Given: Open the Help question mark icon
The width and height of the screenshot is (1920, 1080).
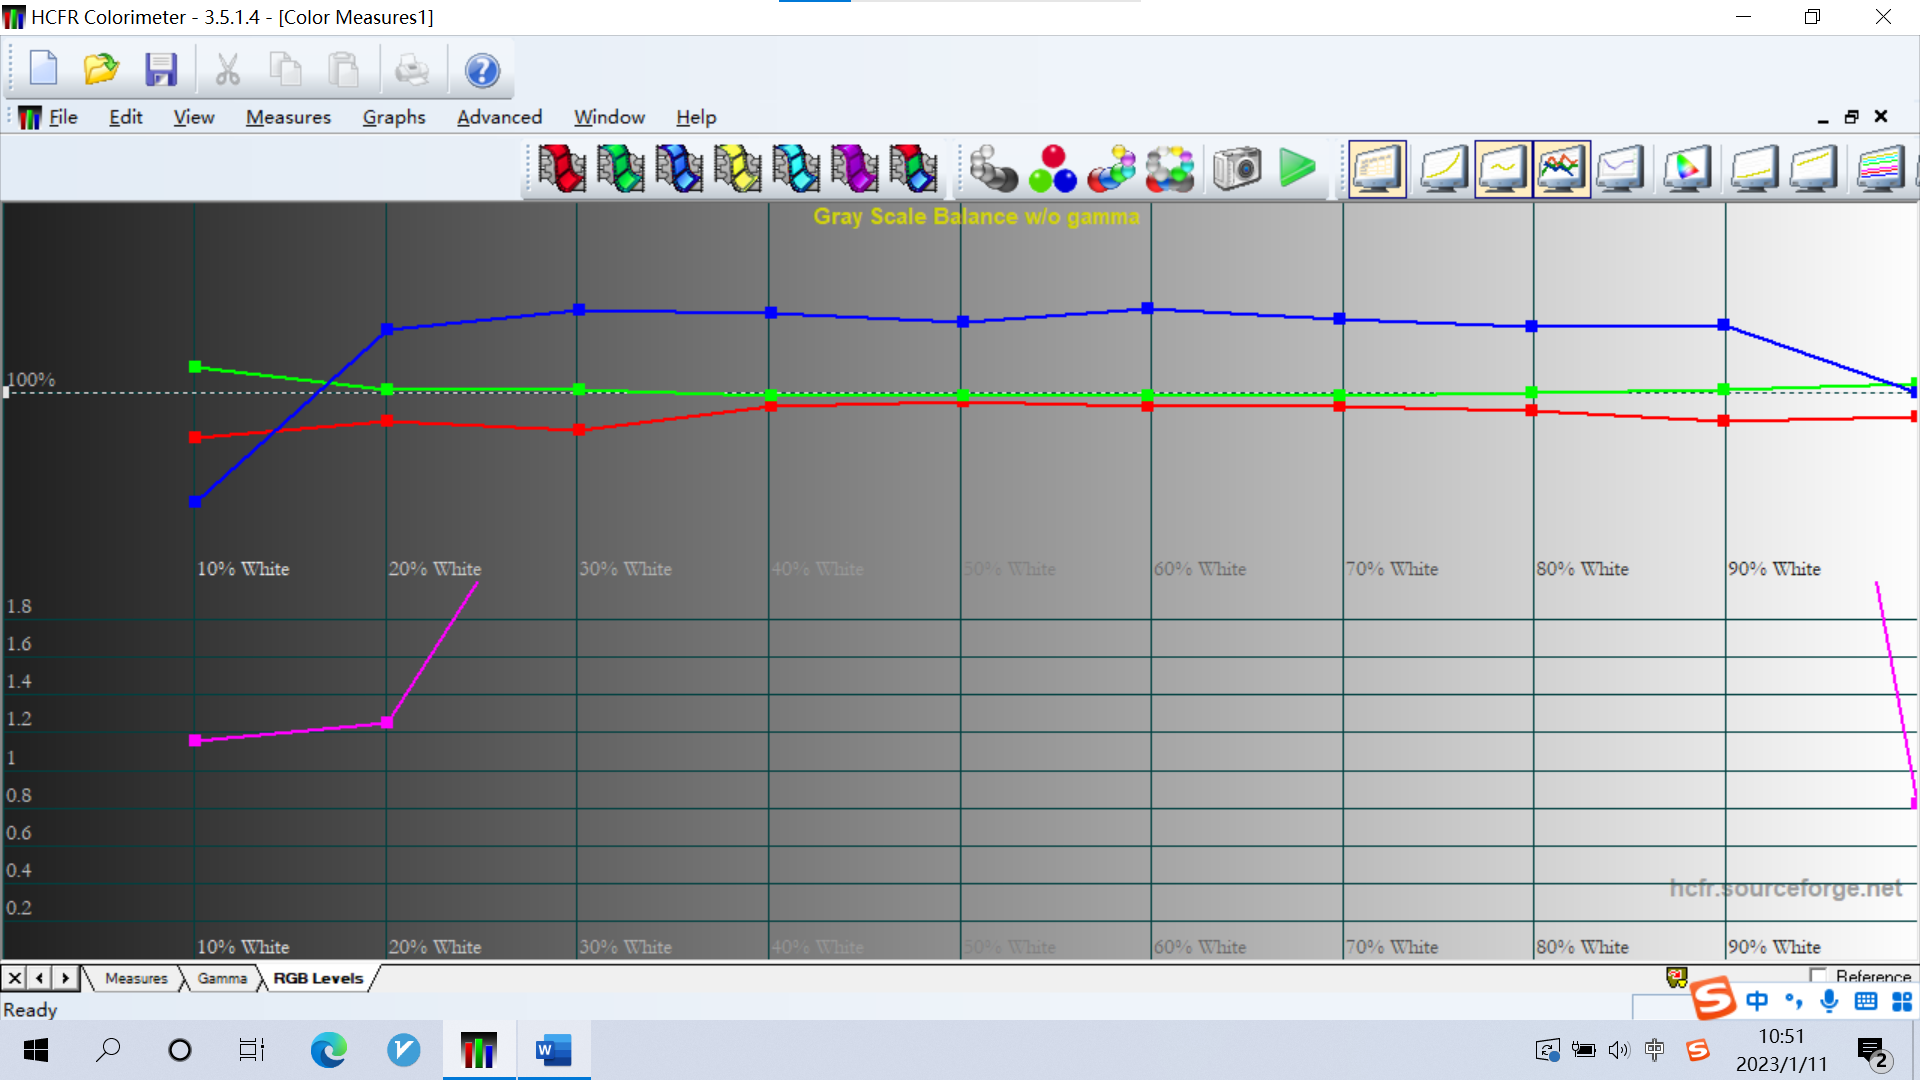Looking at the screenshot, I should pyautogui.click(x=482, y=70).
